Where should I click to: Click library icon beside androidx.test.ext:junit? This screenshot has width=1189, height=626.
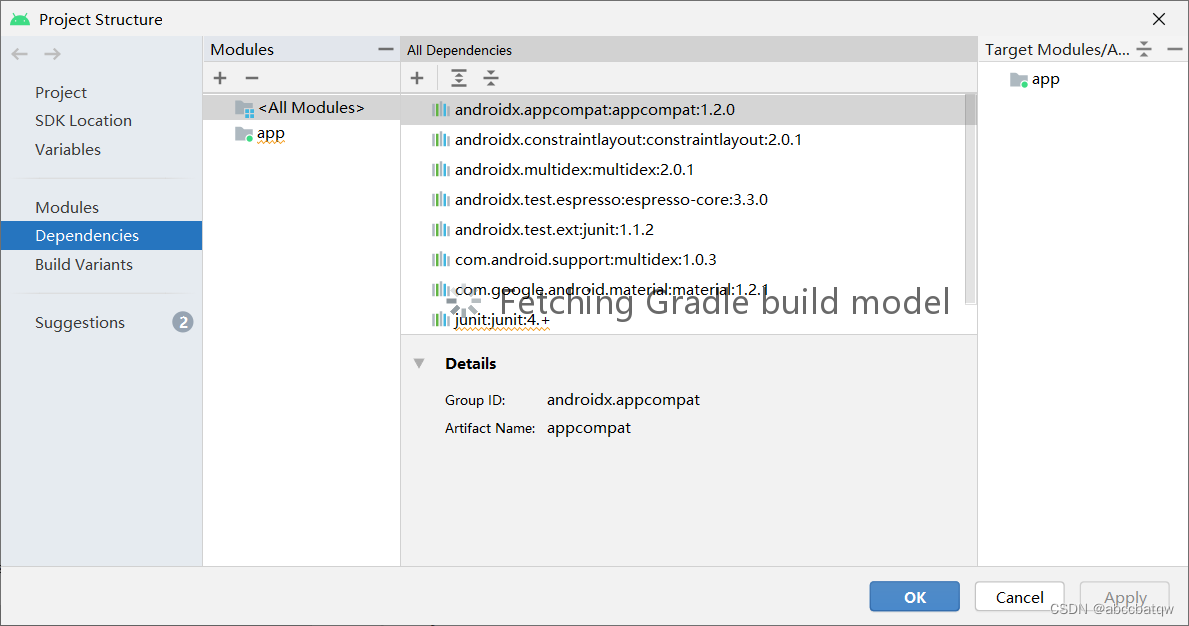(x=441, y=229)
